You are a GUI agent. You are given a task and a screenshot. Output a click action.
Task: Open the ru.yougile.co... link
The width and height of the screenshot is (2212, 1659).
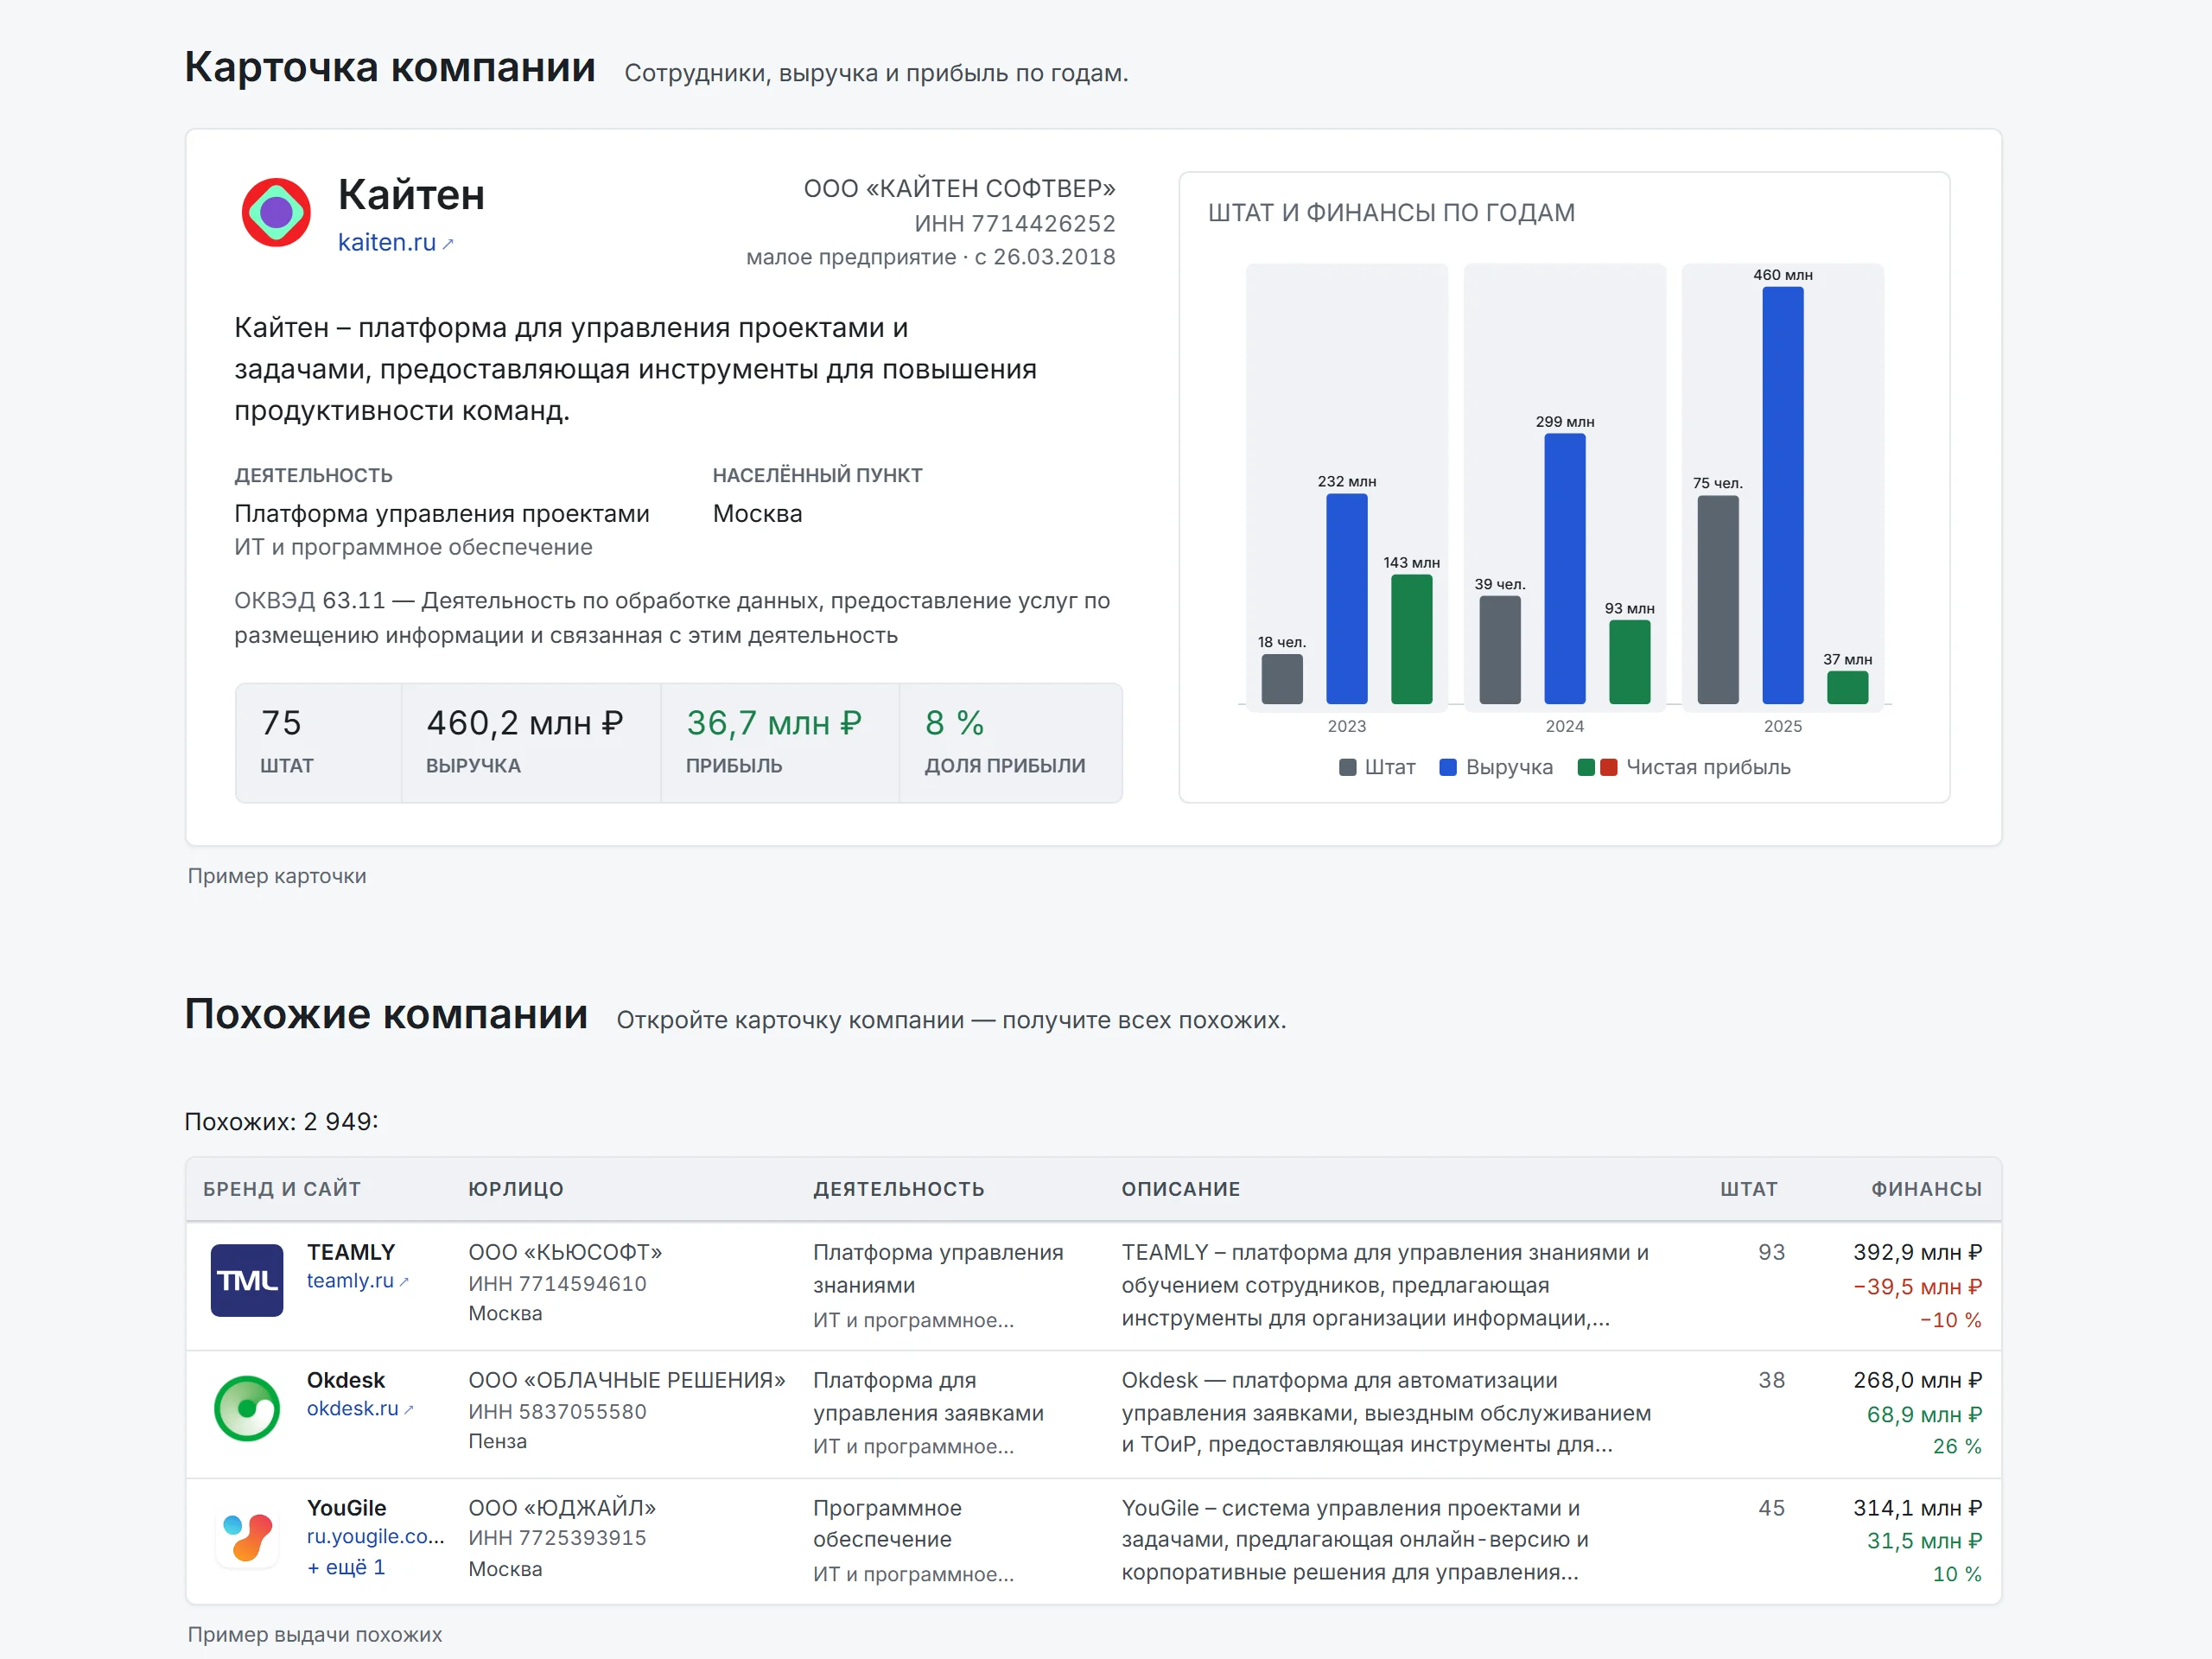pos(375,1537)
